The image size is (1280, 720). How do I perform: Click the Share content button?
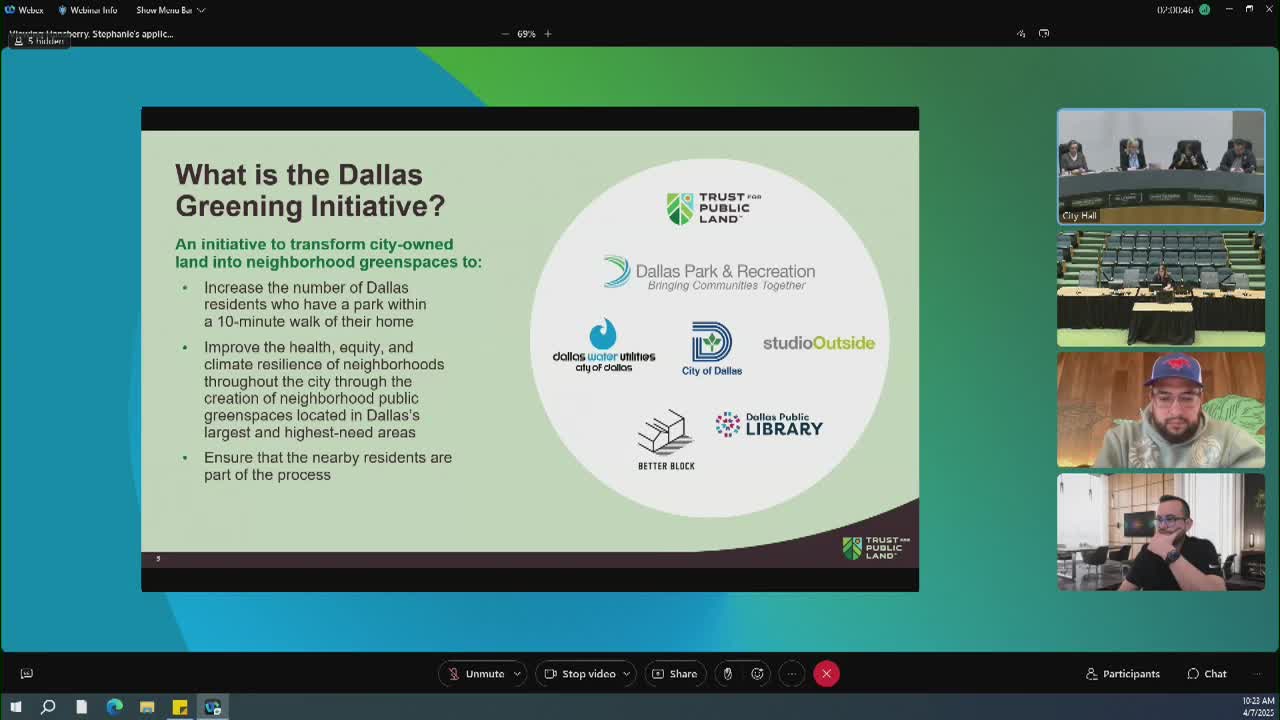pos(675,674)
